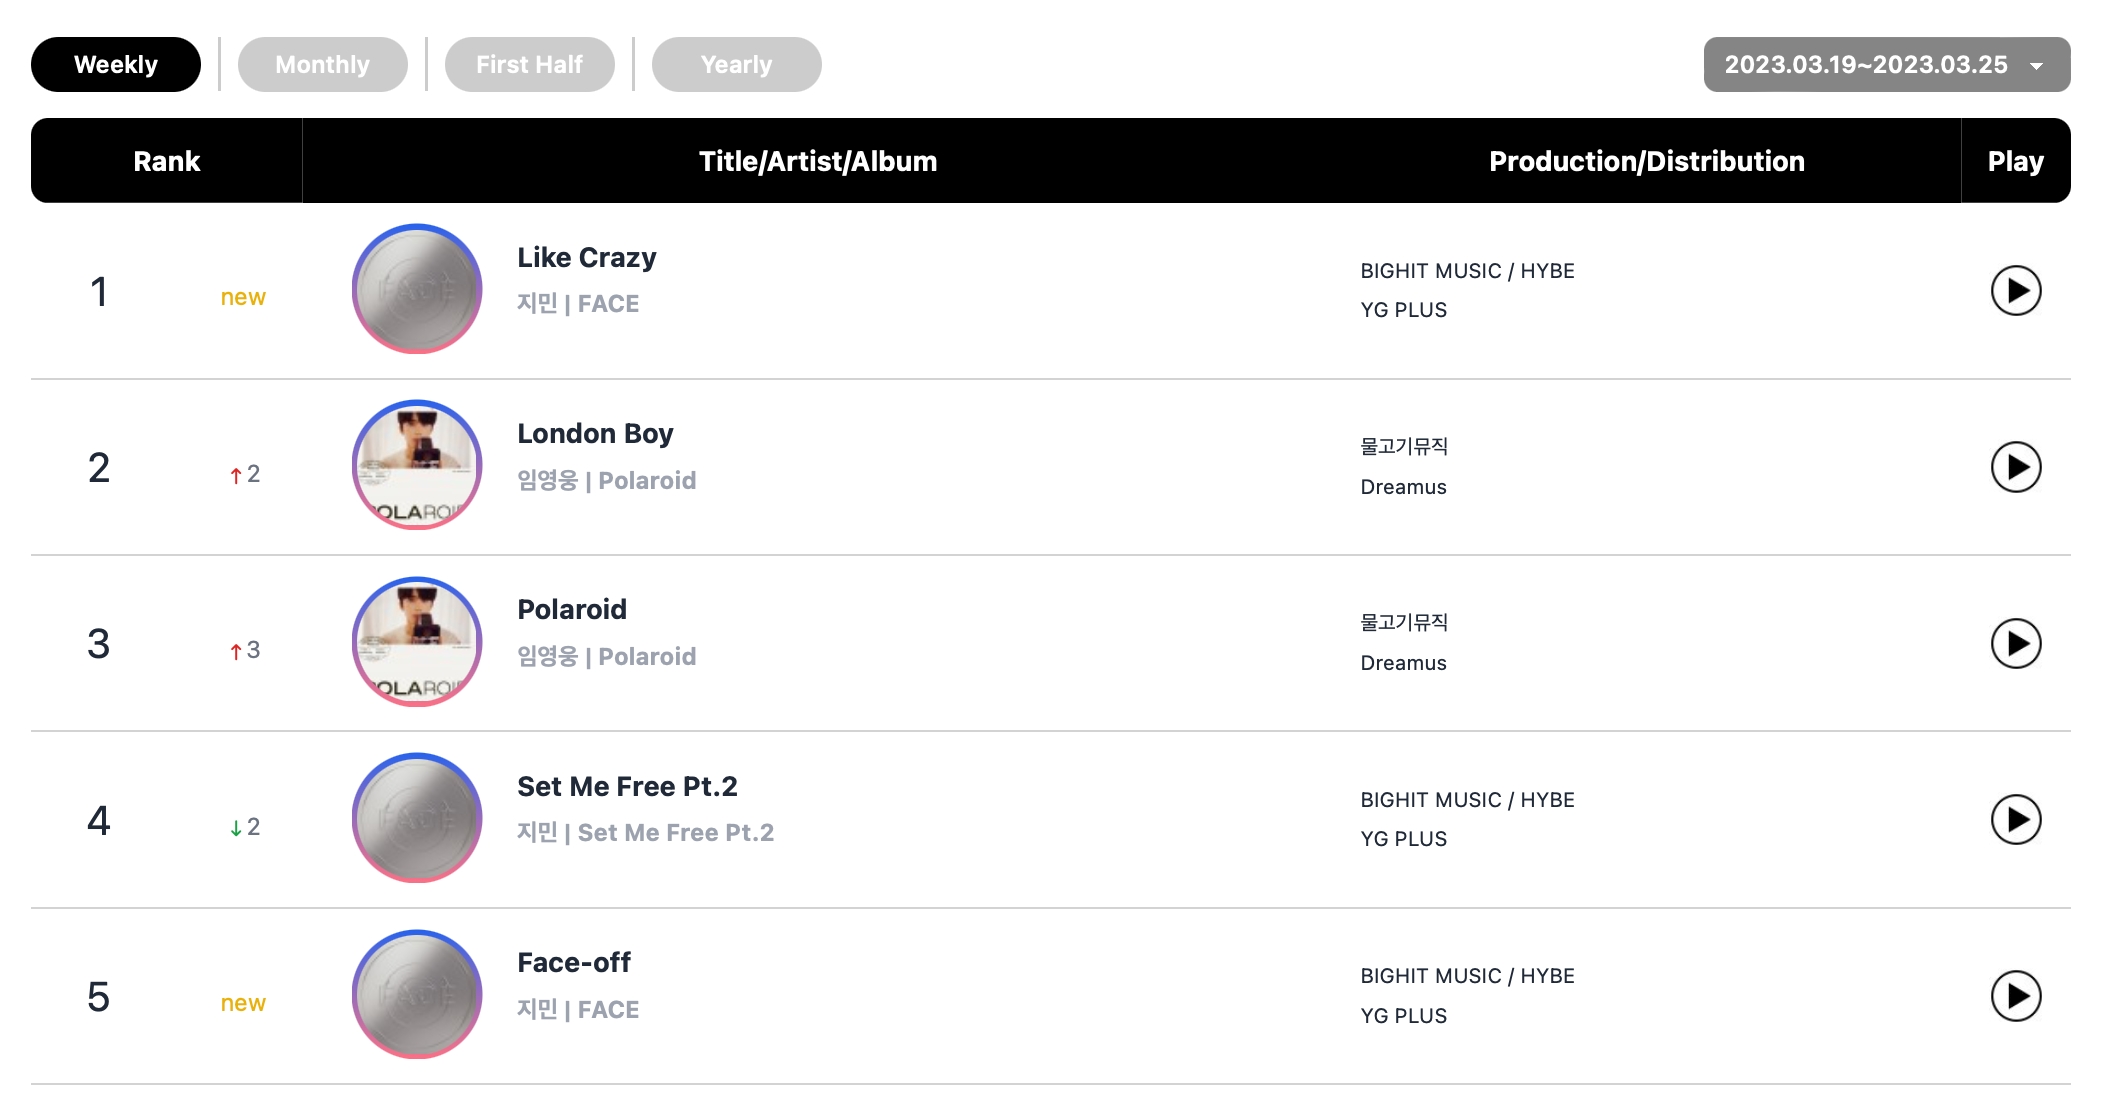Image resolution: width=2105 pixels, height=1100 pixels.
Task: Switch to the Monthly chart tab
Action: pyautogui.click(x=322, y=65)
